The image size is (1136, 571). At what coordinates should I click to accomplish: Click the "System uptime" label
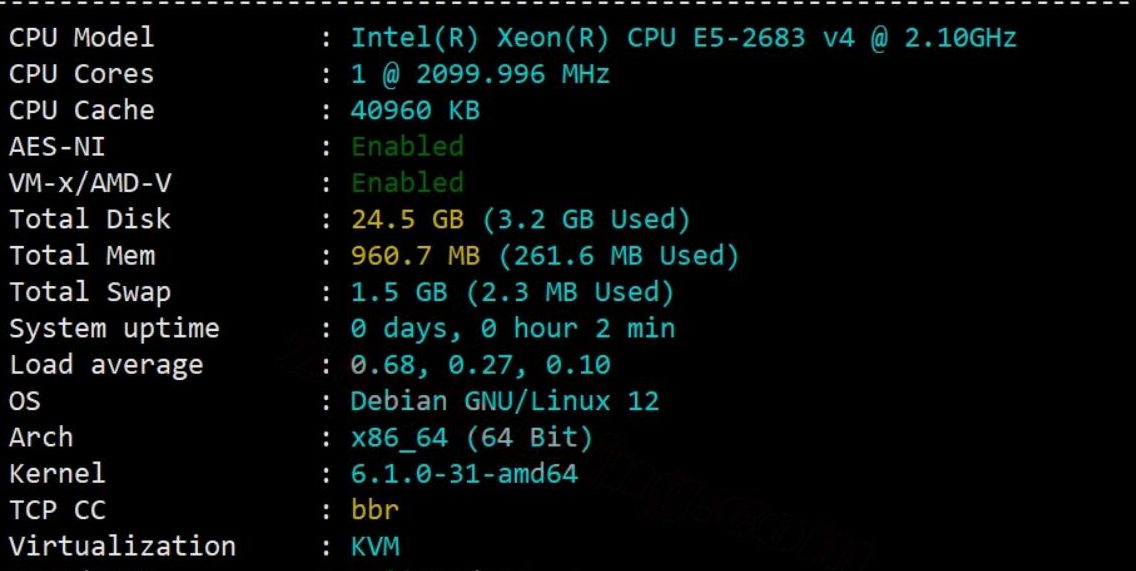tap(114, 328)
